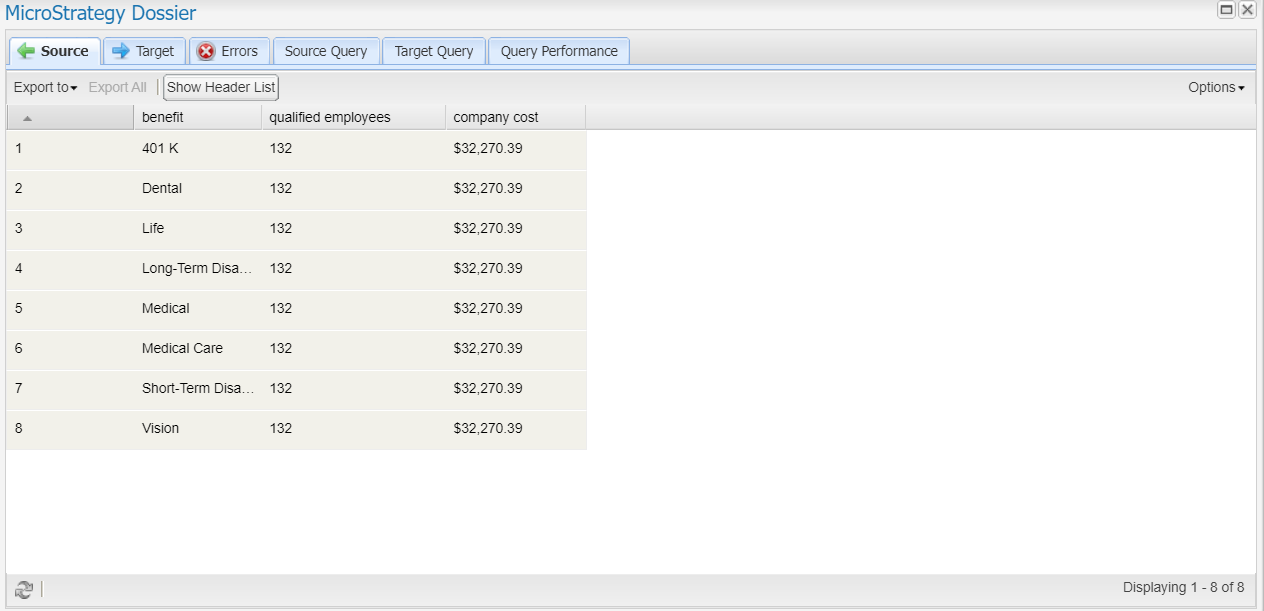Click the green arrow Source tab icon

tap(27, 51)
